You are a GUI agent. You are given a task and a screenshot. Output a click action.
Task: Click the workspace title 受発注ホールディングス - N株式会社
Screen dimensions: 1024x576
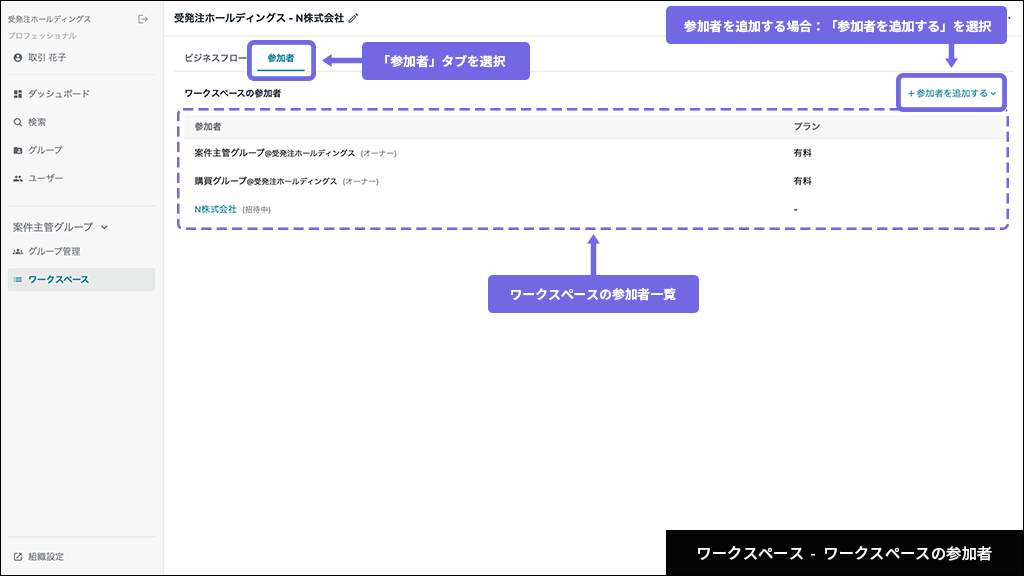(x=259, y=18)
